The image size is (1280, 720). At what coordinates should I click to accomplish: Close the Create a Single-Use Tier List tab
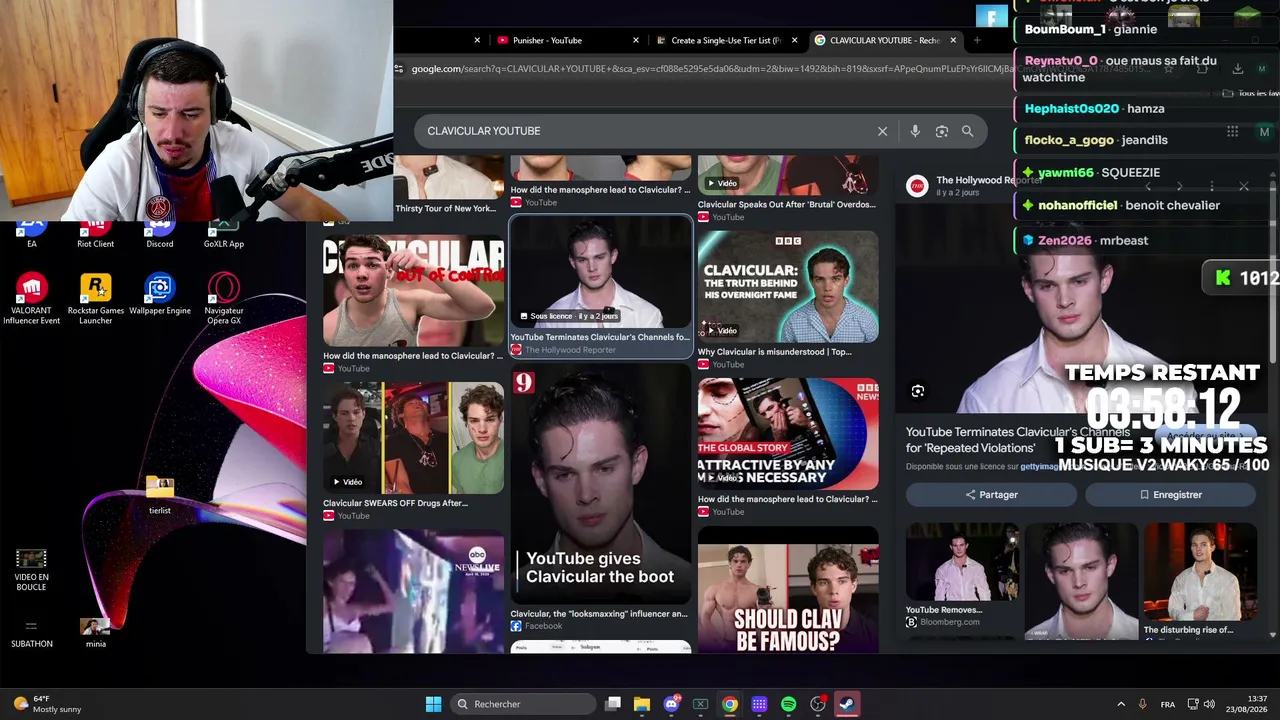795,40
